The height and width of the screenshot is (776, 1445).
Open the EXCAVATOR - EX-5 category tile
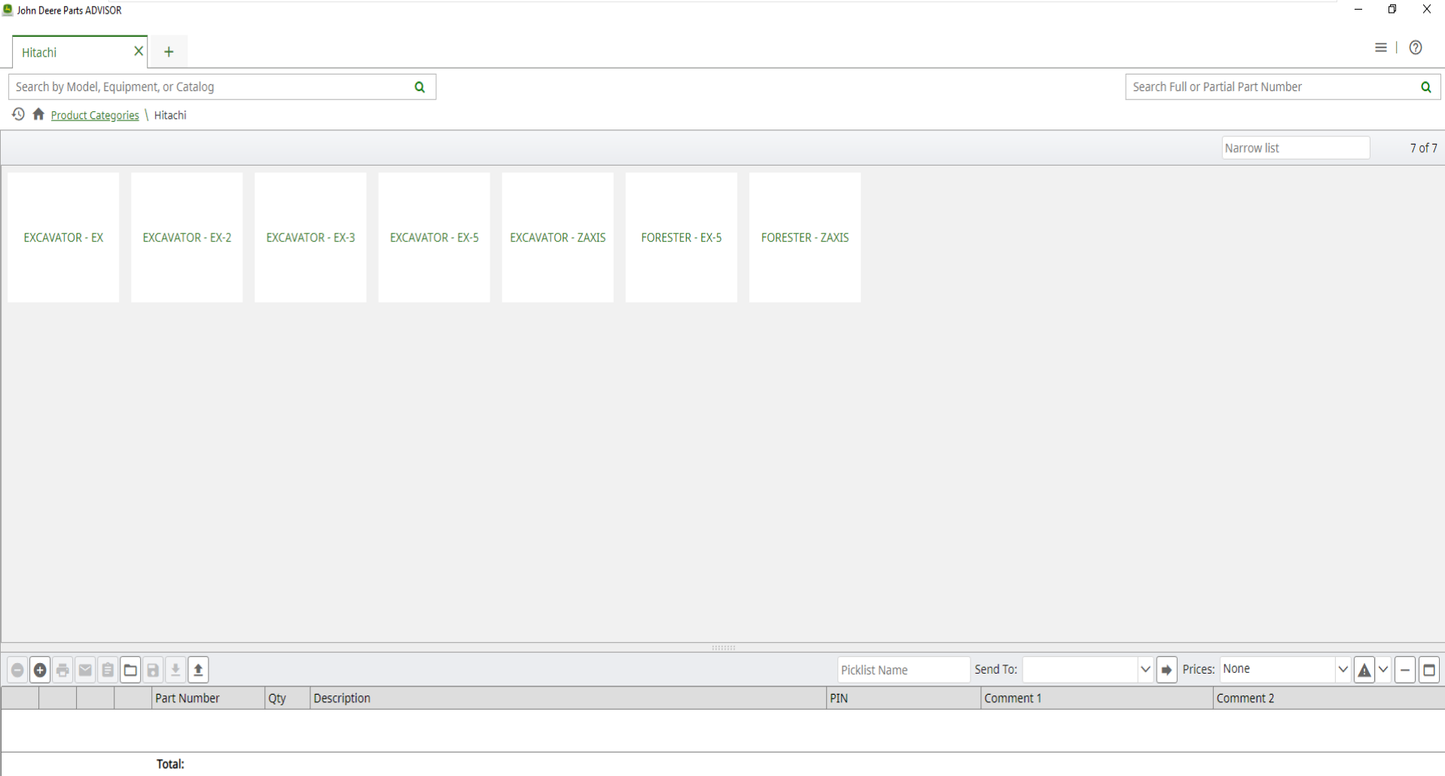(434, 238)
